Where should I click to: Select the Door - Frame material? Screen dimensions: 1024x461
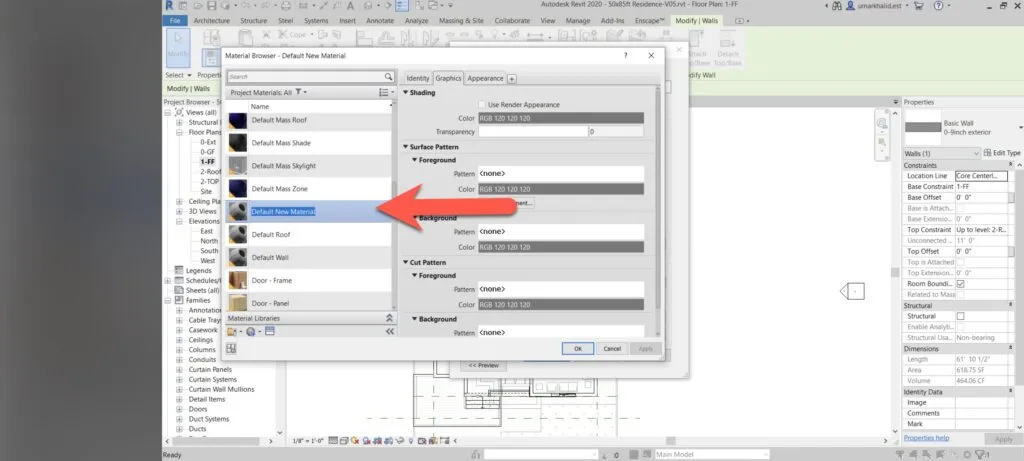pos(309,280)
